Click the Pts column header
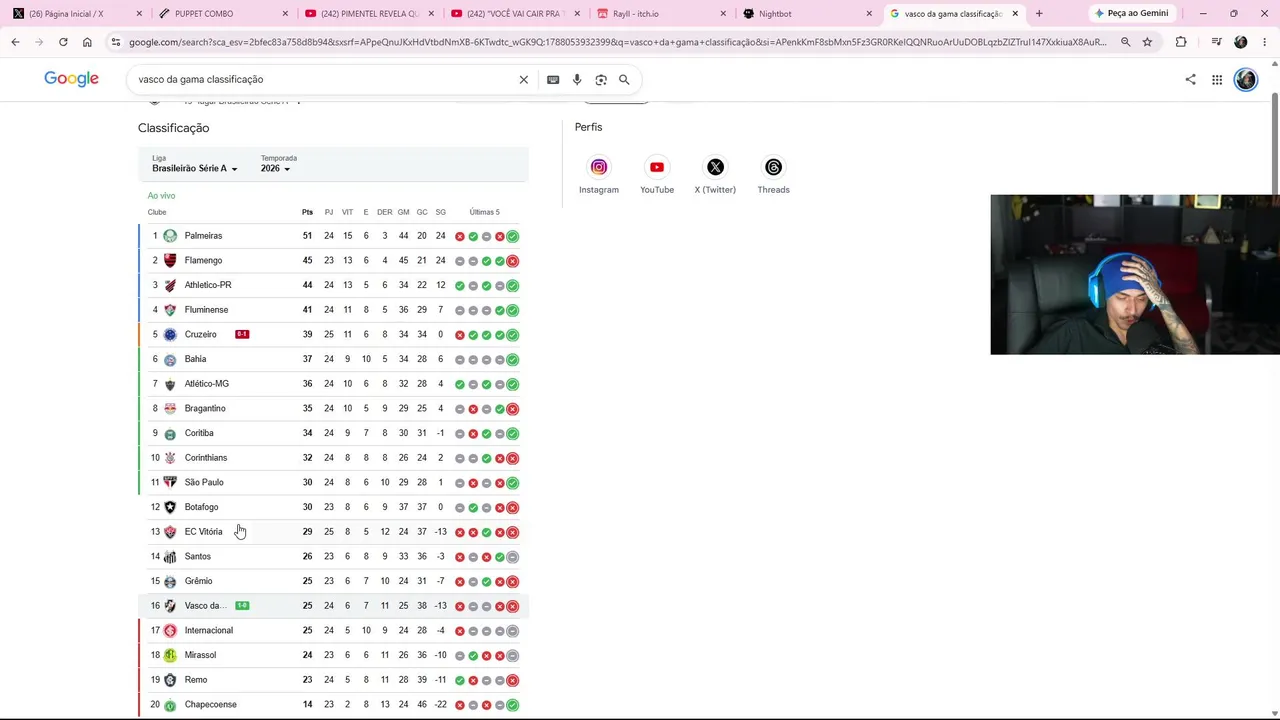 [x=307, y=212]
